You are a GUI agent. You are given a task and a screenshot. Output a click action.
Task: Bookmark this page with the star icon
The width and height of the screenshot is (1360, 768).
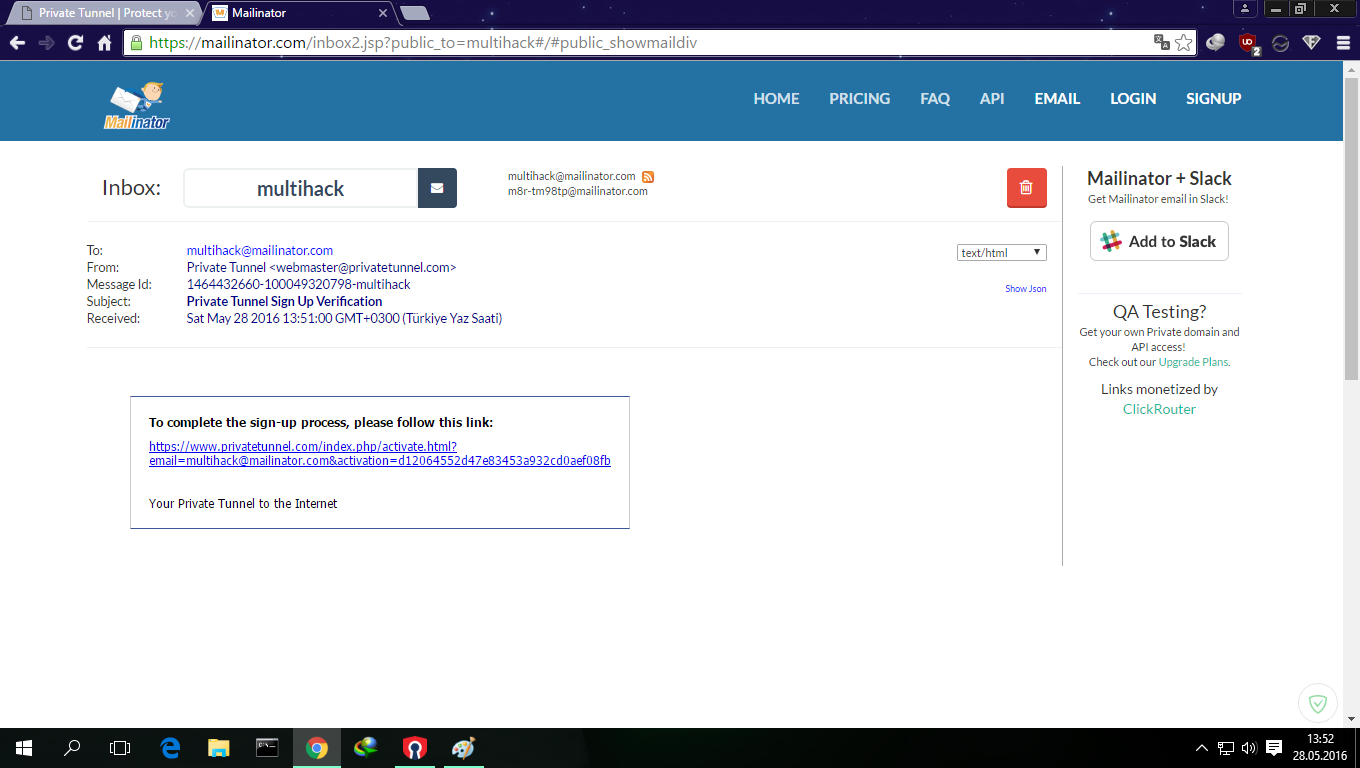[x=1184, y=43]
